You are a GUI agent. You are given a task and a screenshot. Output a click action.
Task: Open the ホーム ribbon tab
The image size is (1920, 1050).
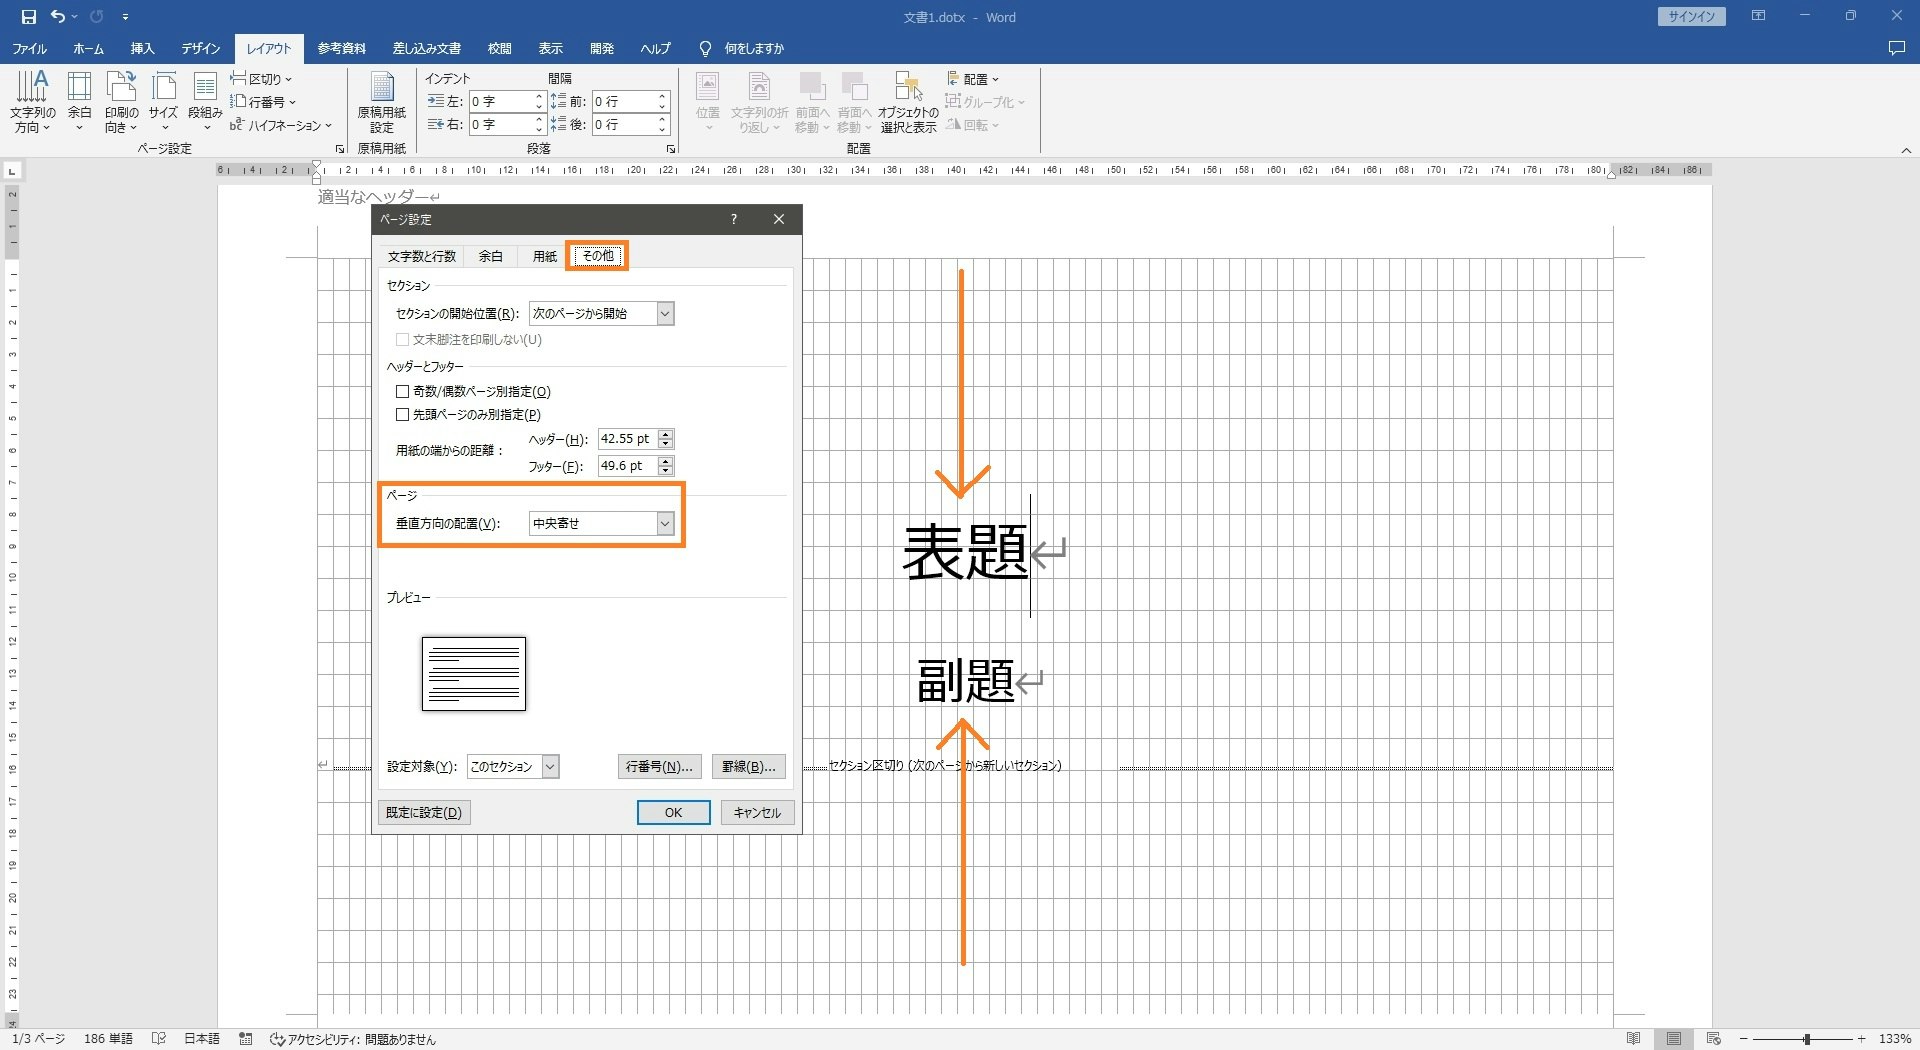88,48
